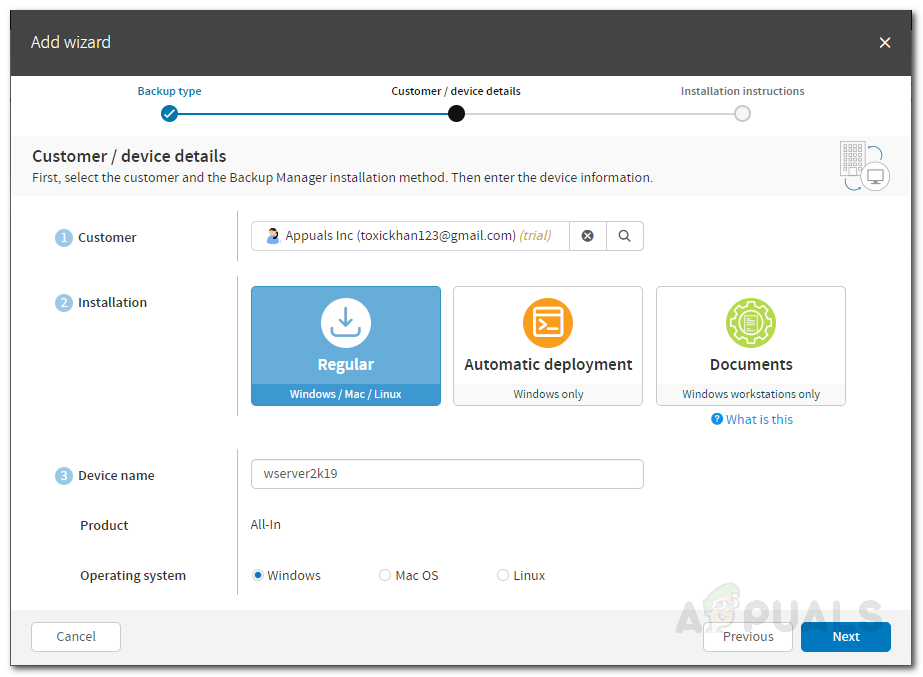Click the Customer / device details heading
923x677 pixels.
pos(129,156)
